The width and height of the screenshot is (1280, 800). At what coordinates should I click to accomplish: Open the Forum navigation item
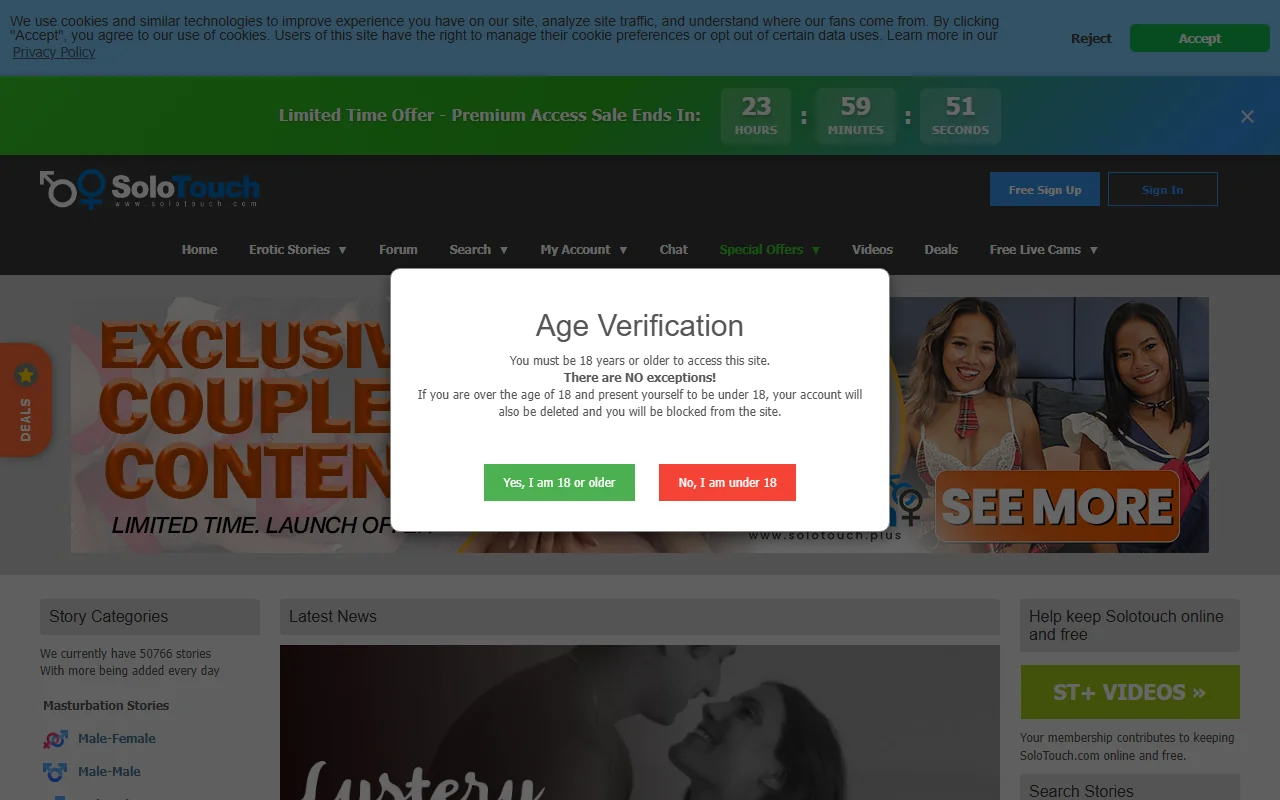coord(398,249)
